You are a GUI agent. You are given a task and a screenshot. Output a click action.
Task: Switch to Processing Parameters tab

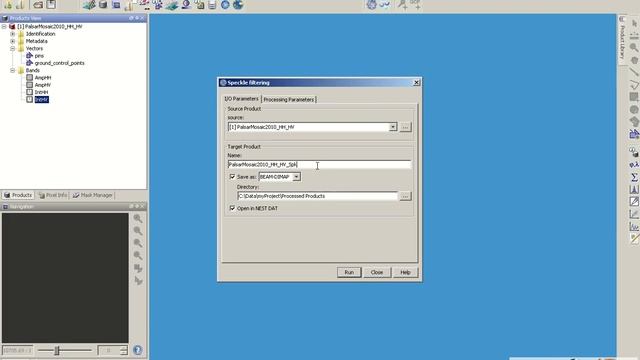[289, 100]
